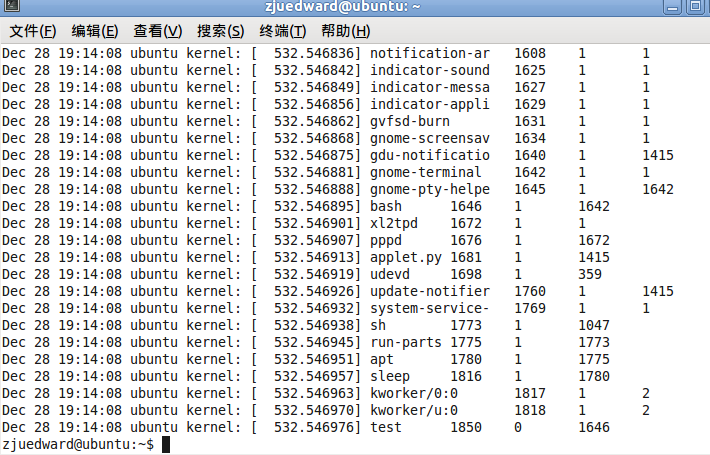This screenshot has width=710, height=455.
Task: Click process name gnome-screensav
Action: tap(430, 138)
